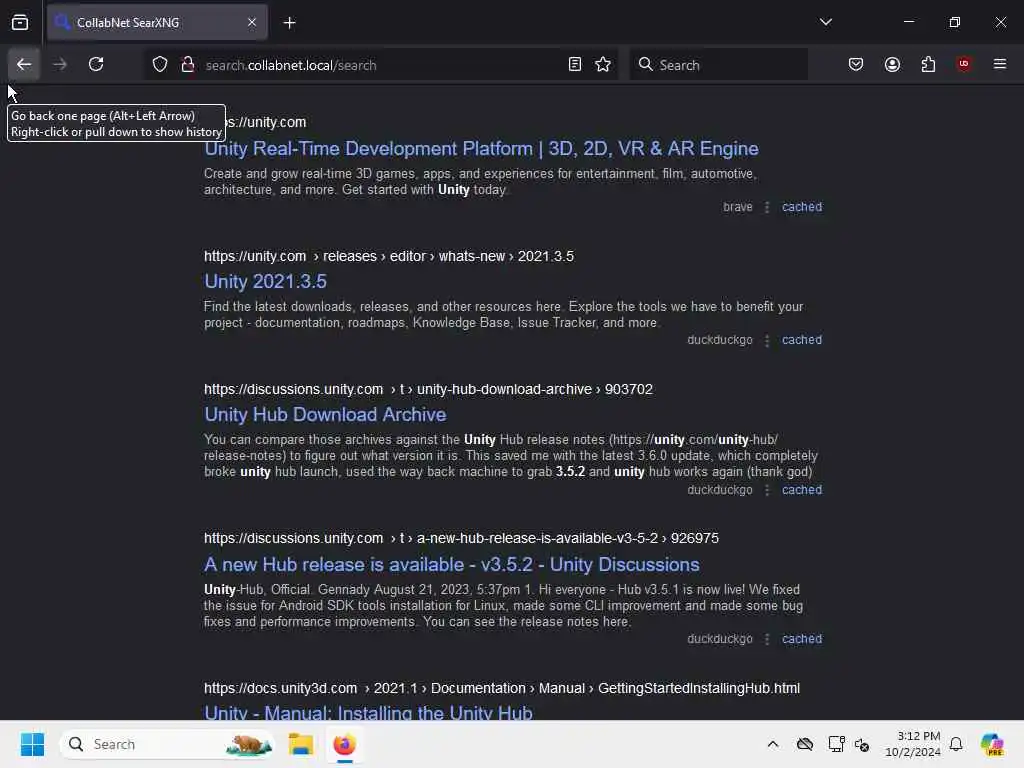
Task: Open A new Hub release v3.5.2 result
Action: pyautogui.click(x=452, y=564)
